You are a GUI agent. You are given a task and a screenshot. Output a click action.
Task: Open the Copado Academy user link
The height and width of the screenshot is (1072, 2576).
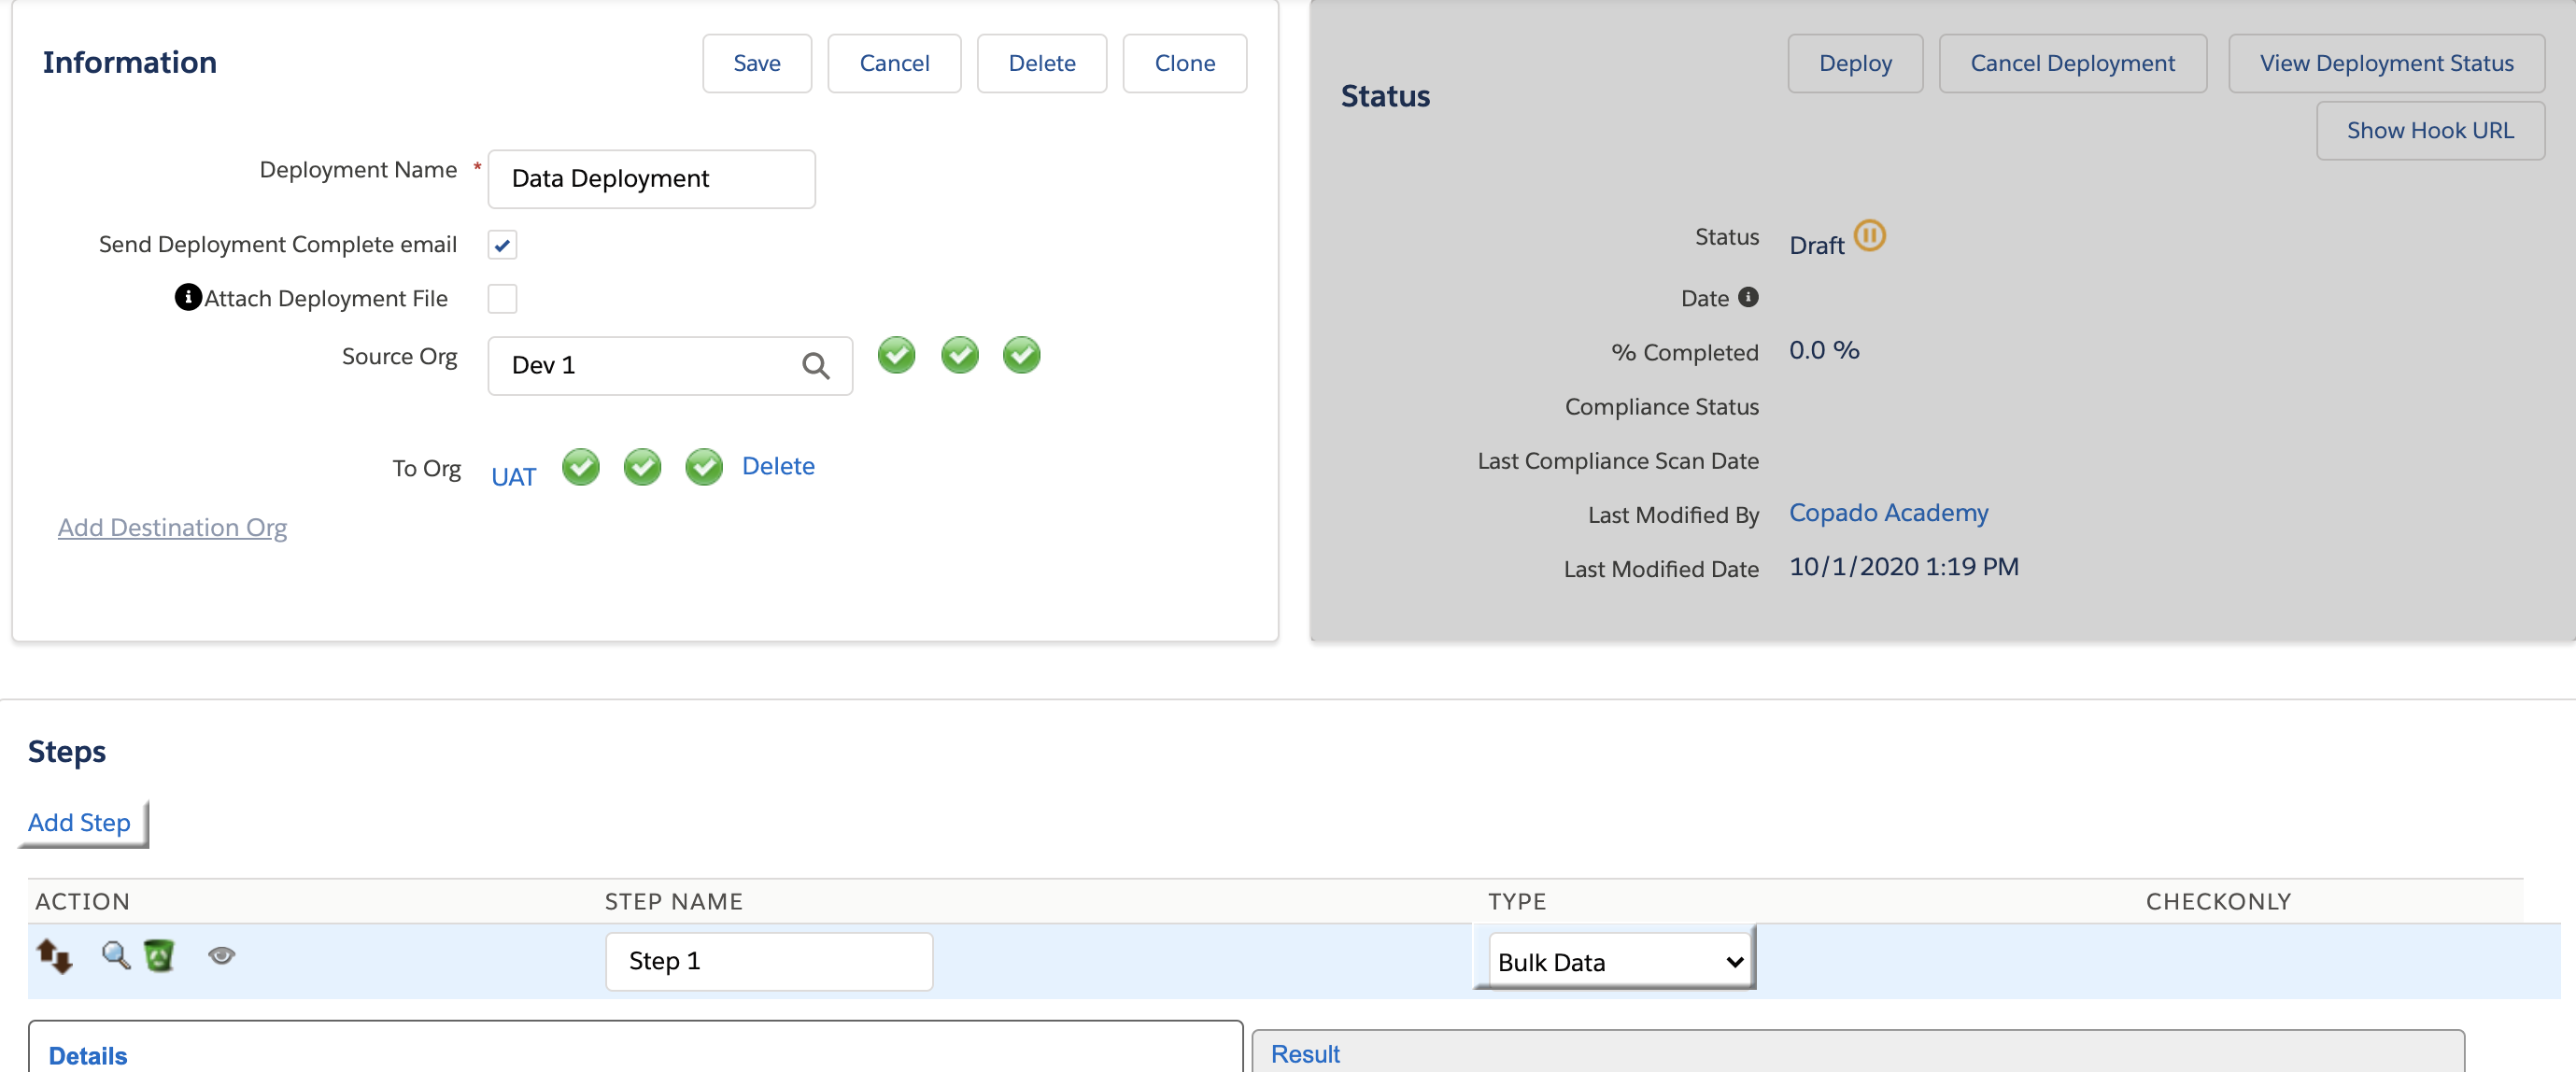(x=1888, y=513)
